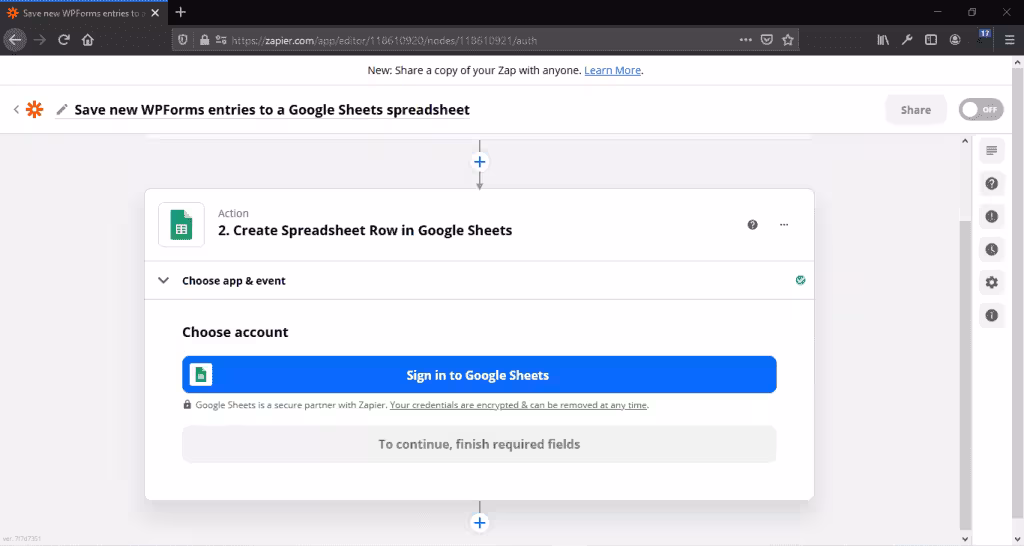Click To continue, finish required fields

click(x=479, y=444)
